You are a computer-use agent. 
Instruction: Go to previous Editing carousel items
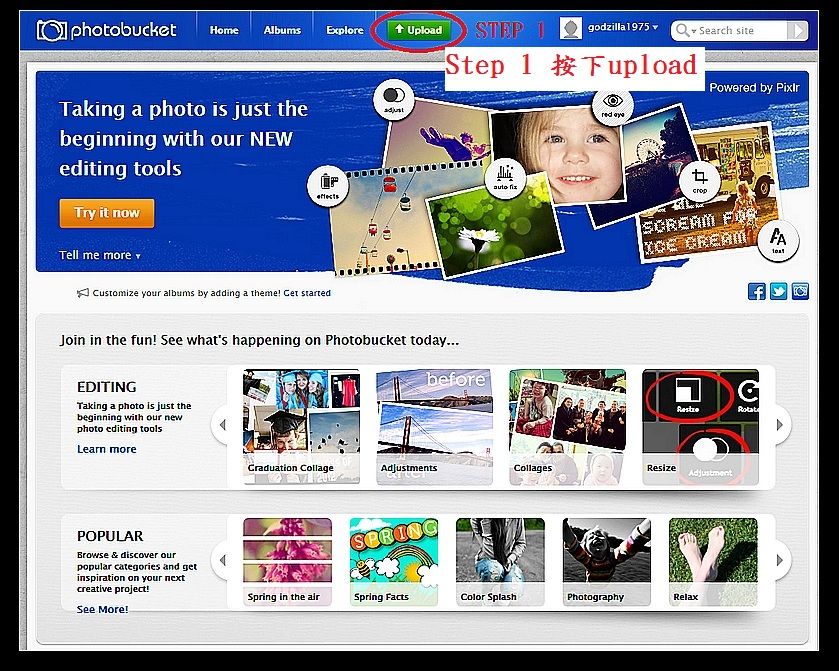click(x=222, y=425)
